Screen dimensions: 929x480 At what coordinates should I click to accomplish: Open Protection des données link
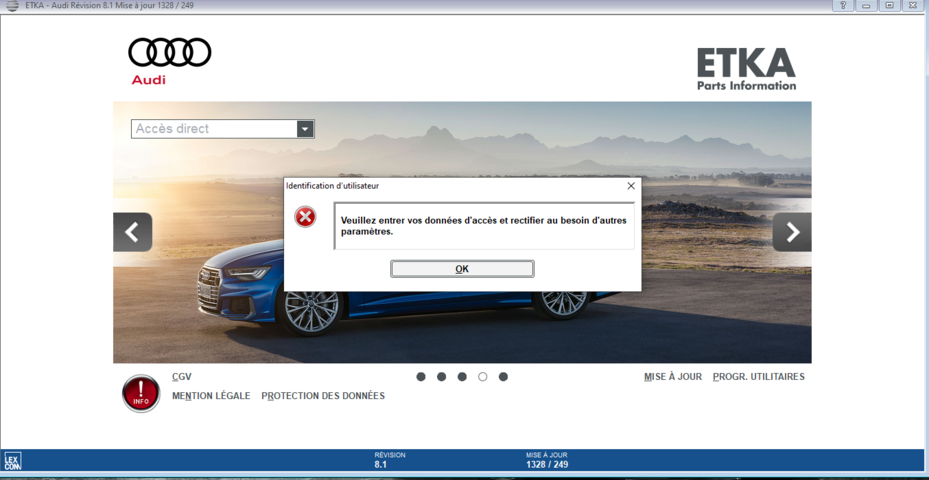pos(323,396)
